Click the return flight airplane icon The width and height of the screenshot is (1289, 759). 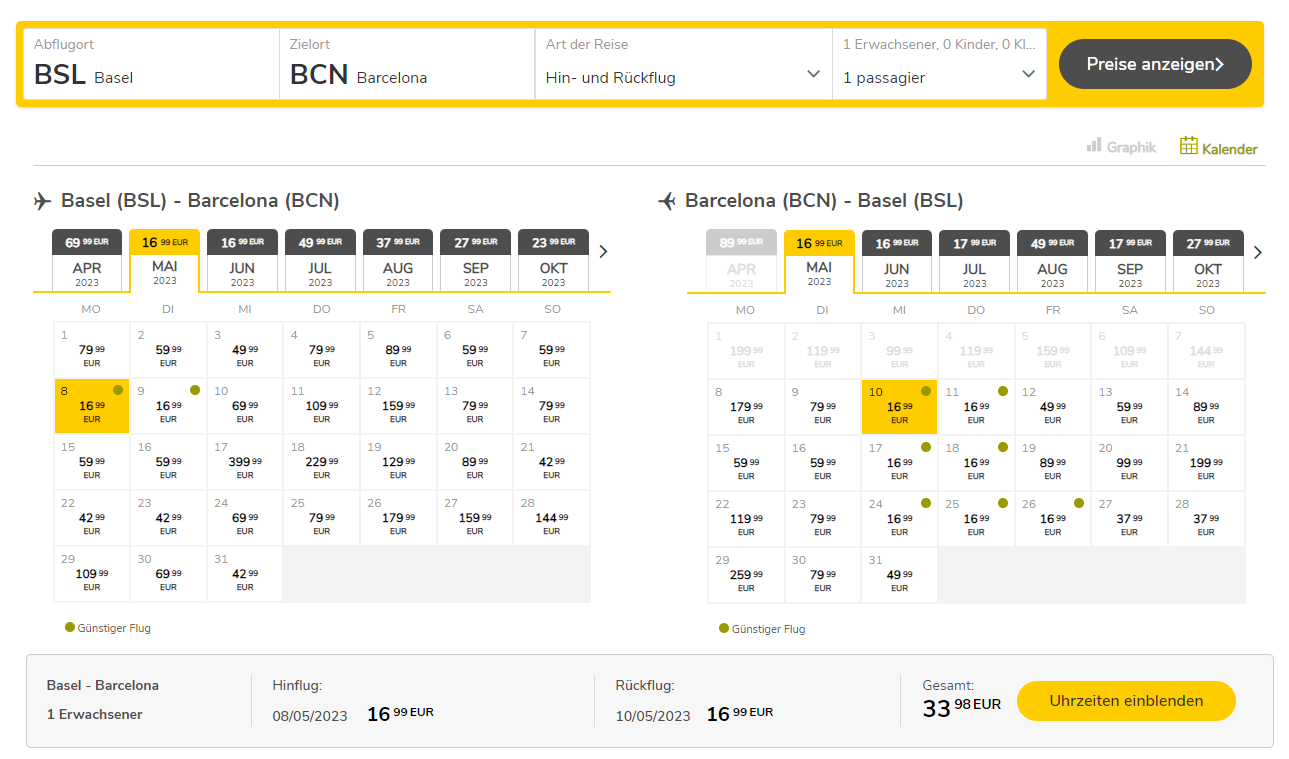click(x=667, y=201)
